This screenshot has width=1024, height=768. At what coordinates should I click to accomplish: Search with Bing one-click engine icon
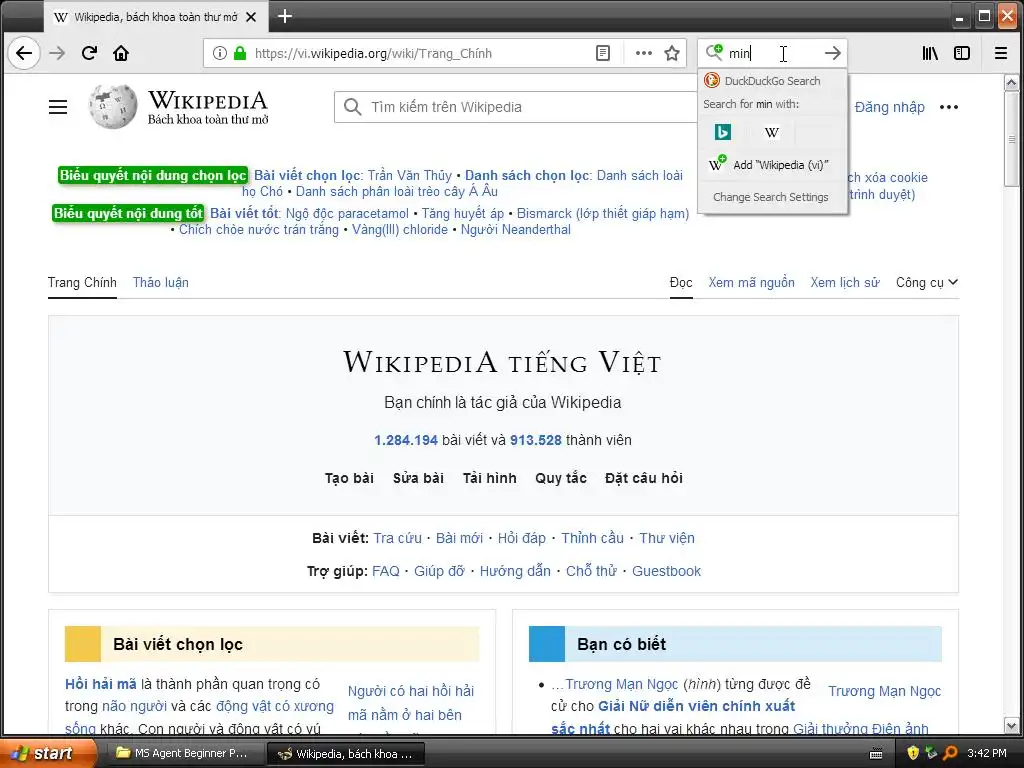point(722,132)
